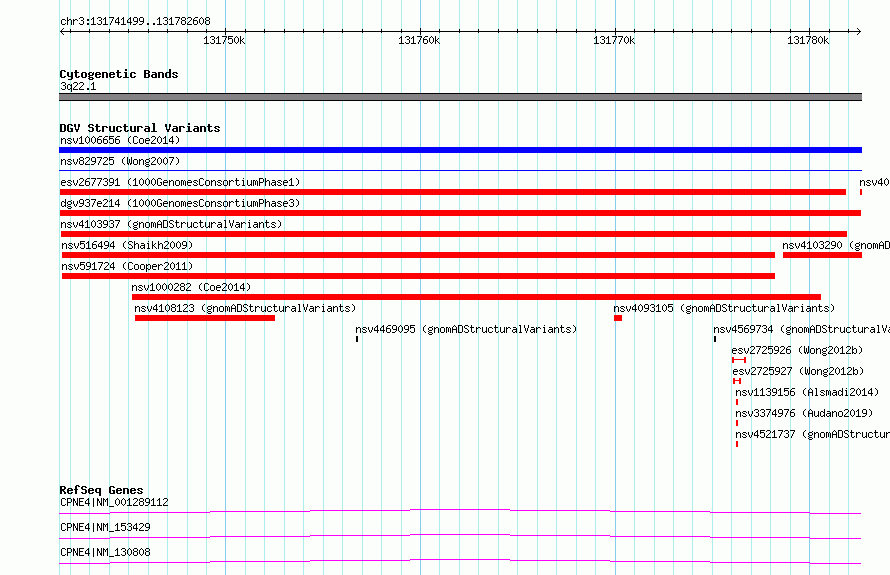
Task: Select the red esv2725927 variant glyph
Action: pyautogui.click(x=737, y=381)
